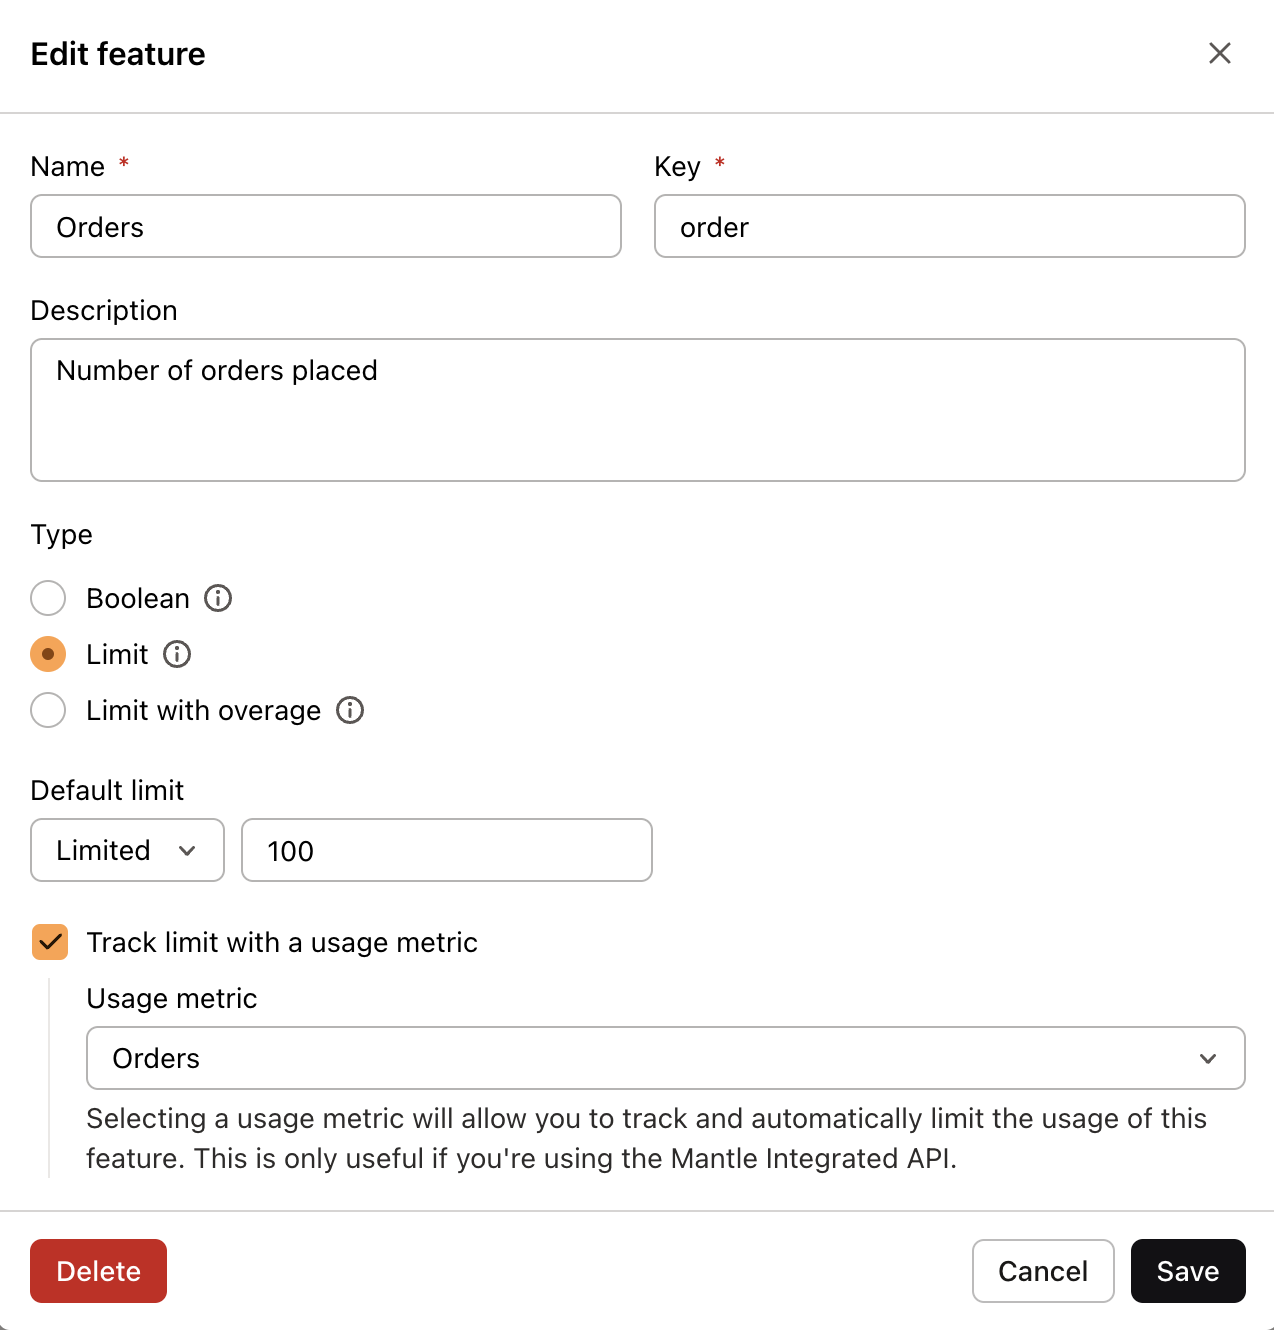Save the feature changes
Image resolution: width=1274 pixels, height=1330 pixels.
pos(1188,1271)
